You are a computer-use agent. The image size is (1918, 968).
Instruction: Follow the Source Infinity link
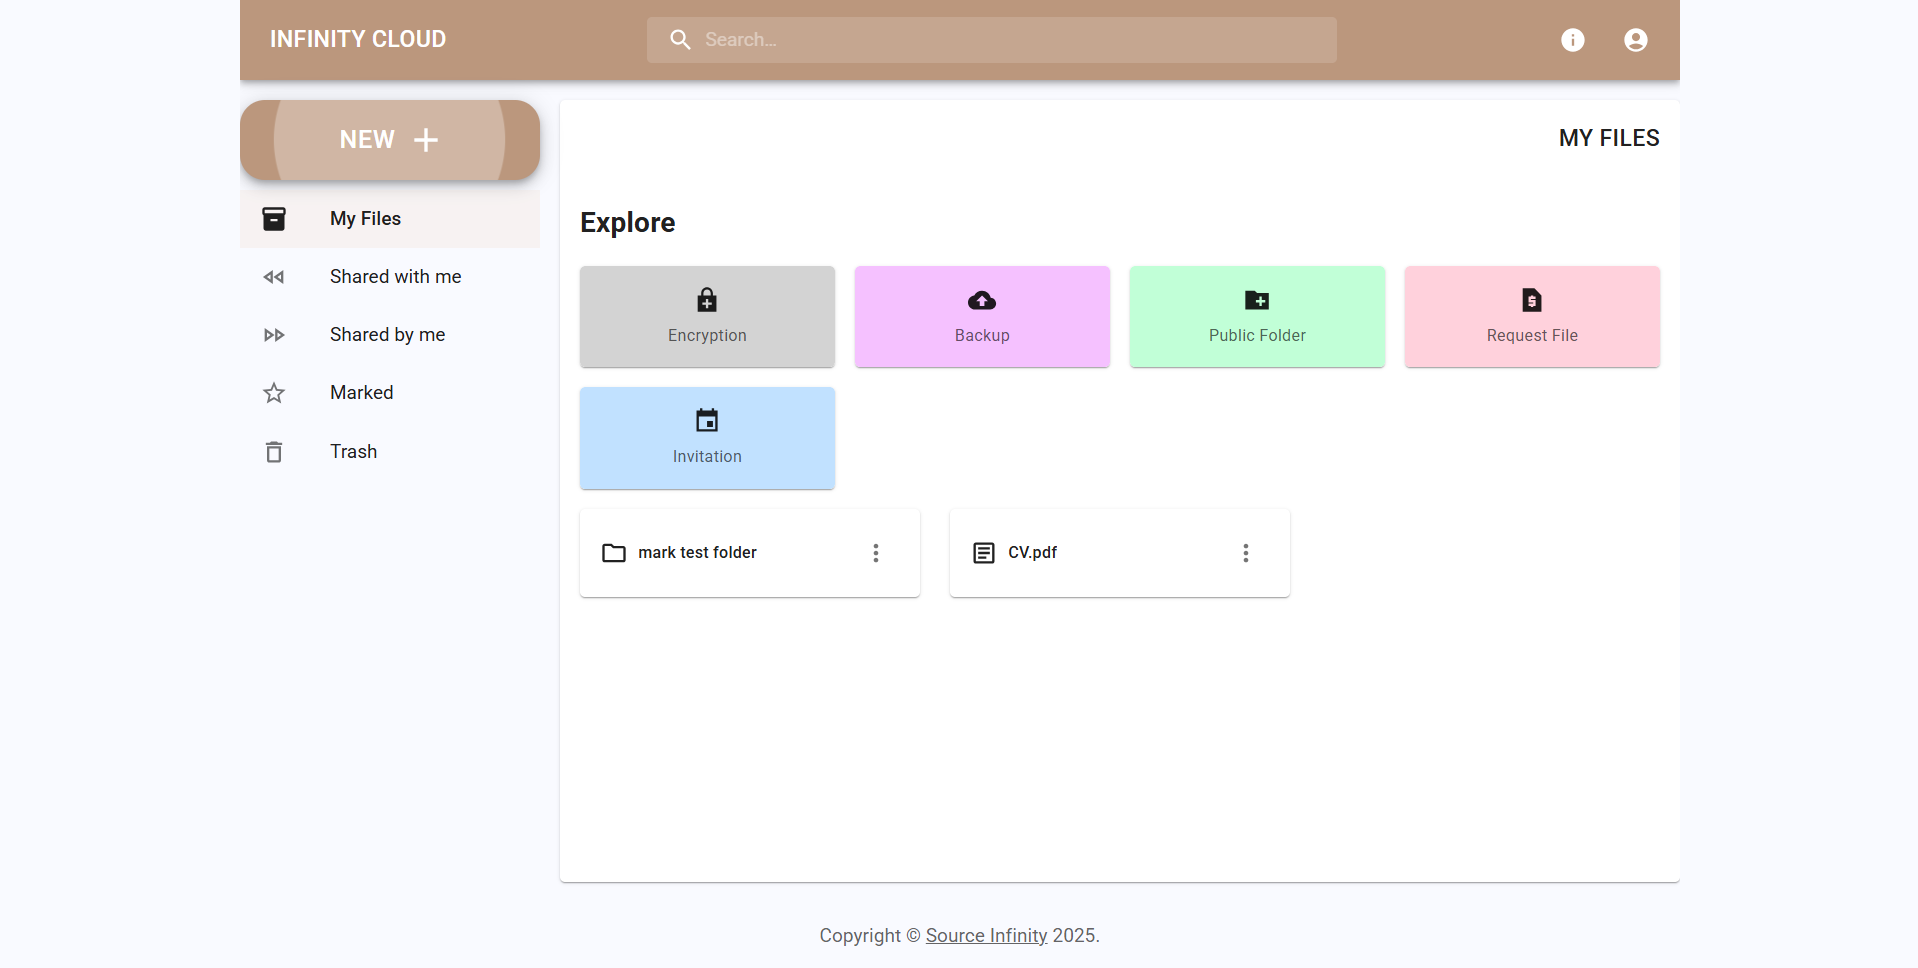click(x=986, y=936)
